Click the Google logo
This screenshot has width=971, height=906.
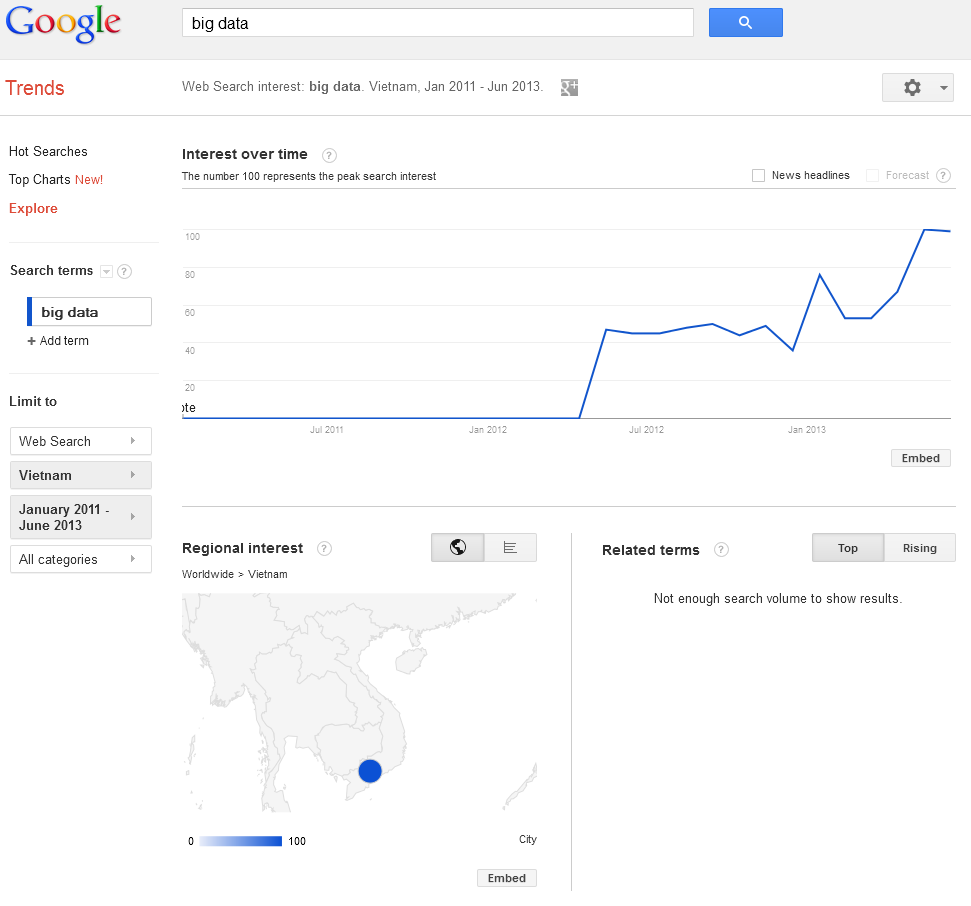point(63,24)
